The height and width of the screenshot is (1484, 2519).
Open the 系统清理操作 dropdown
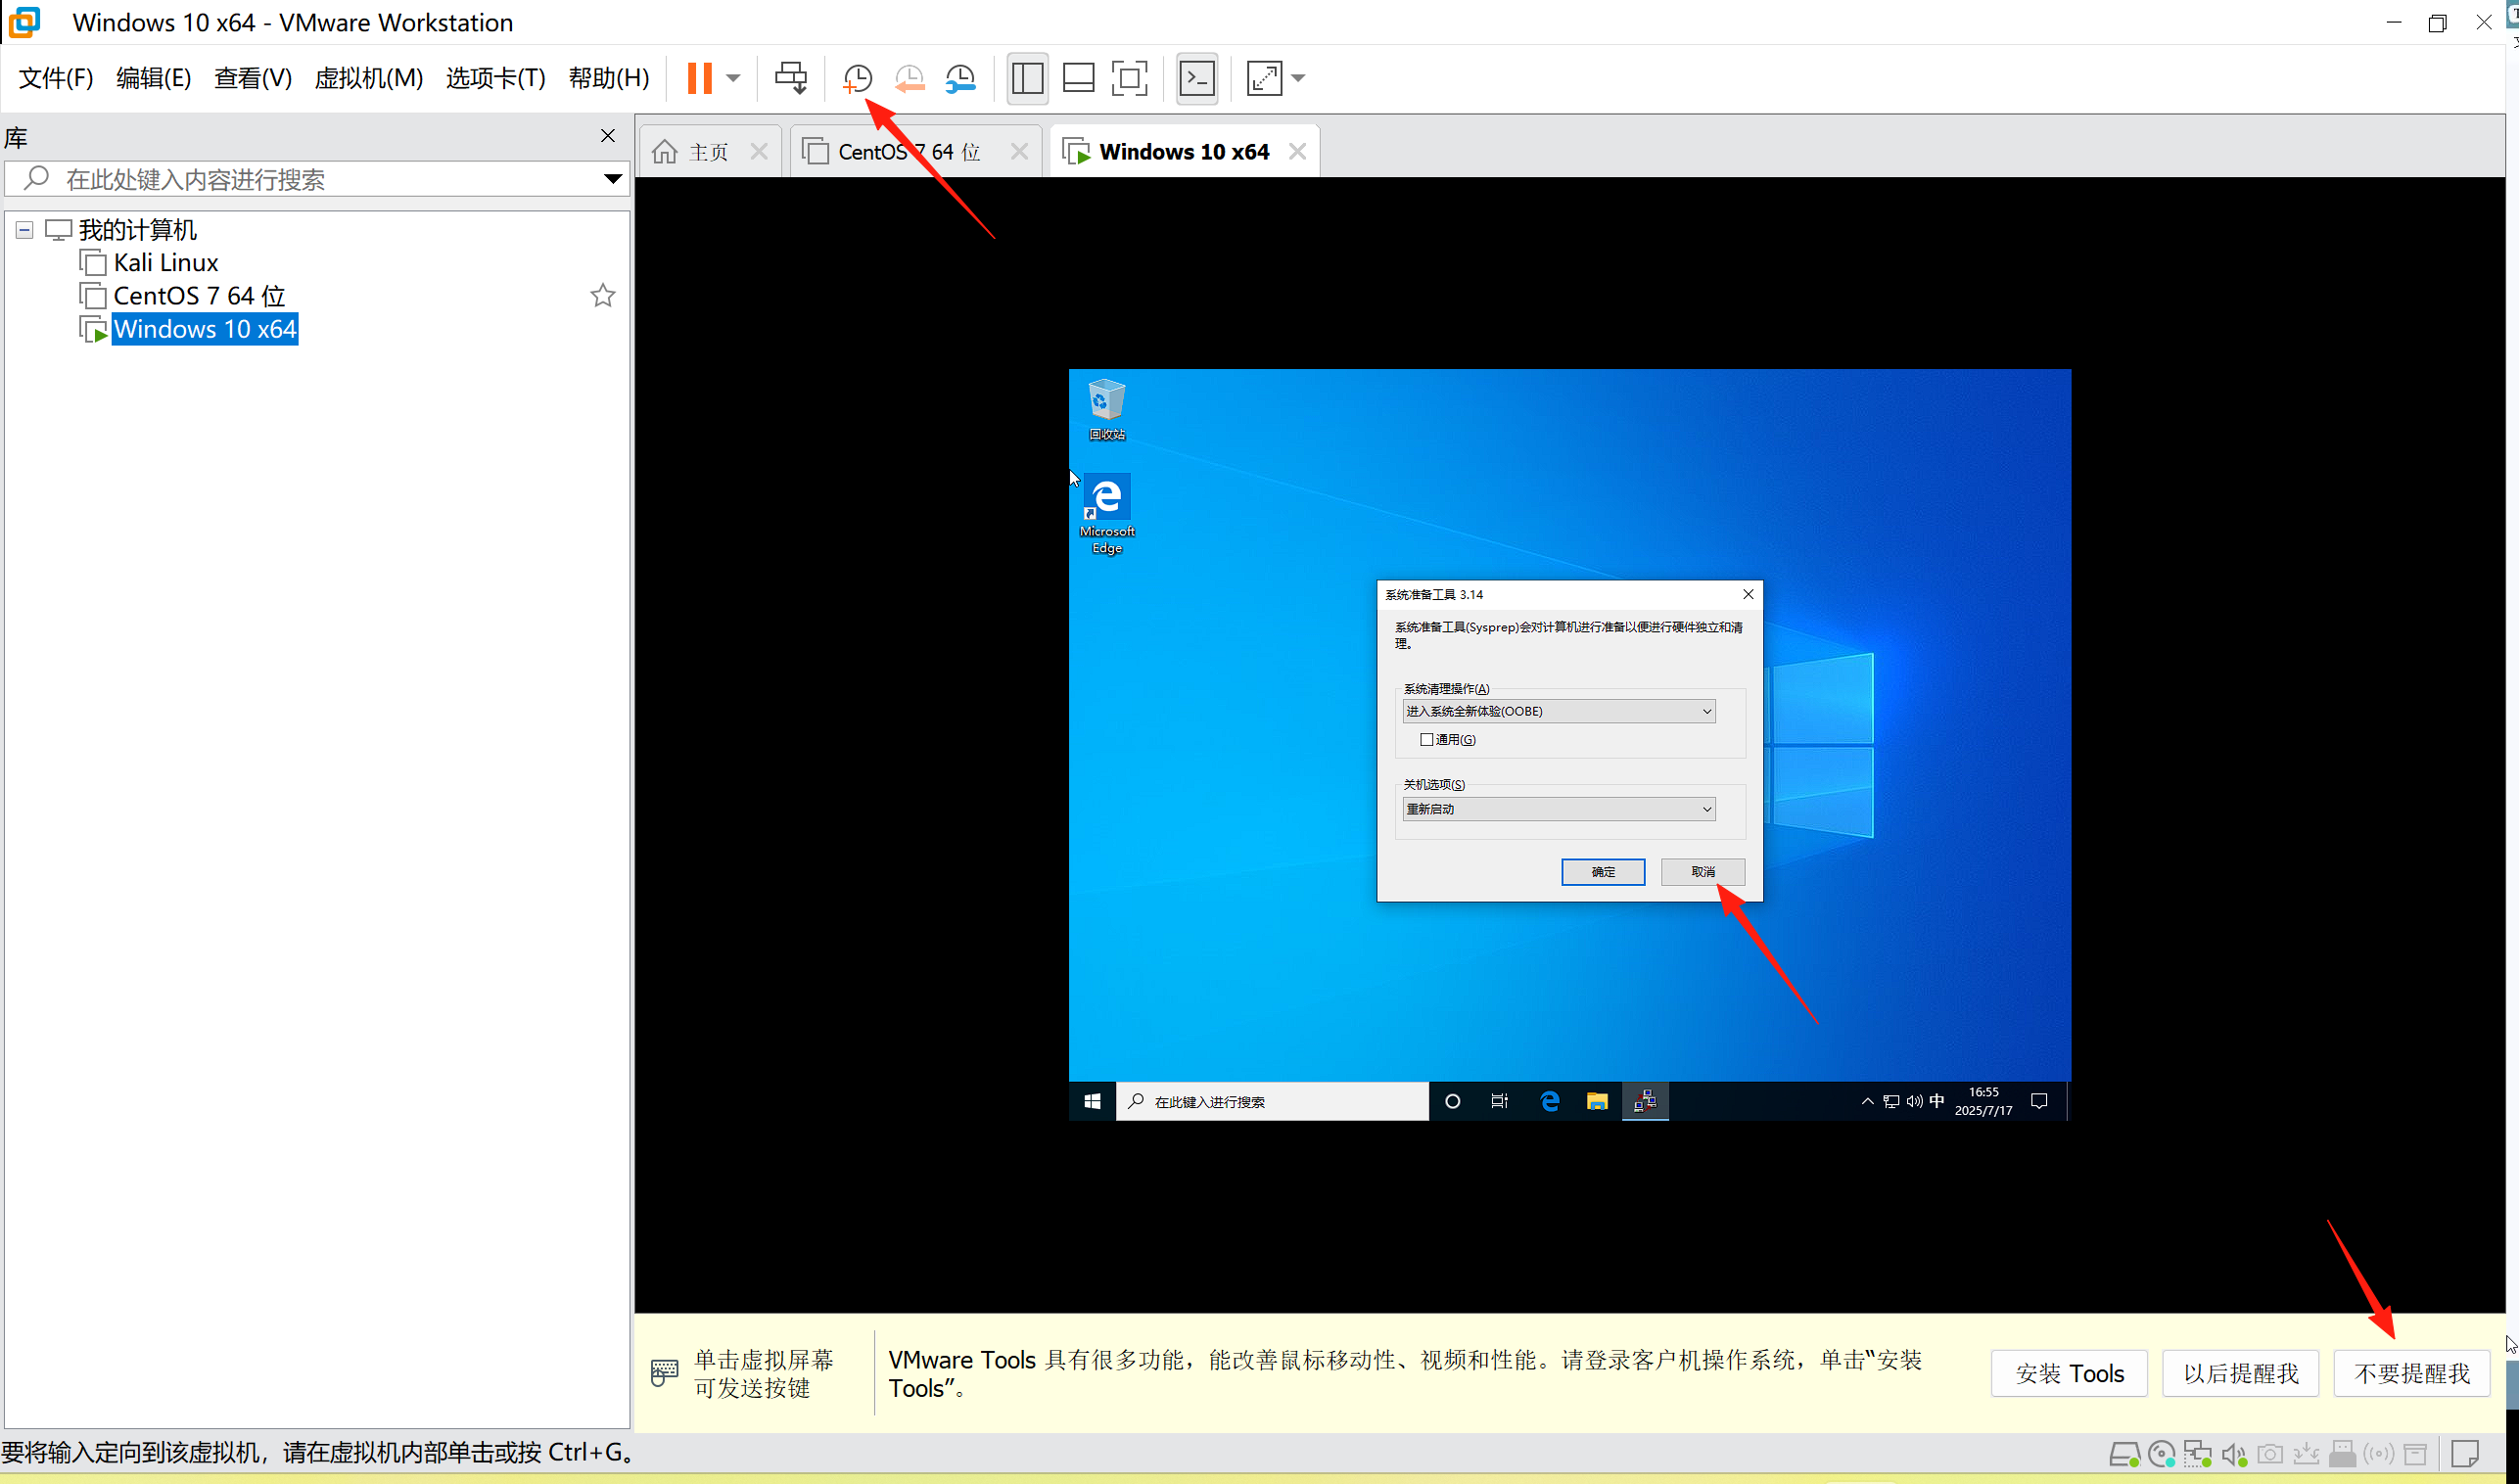[x=1558, y=711]
